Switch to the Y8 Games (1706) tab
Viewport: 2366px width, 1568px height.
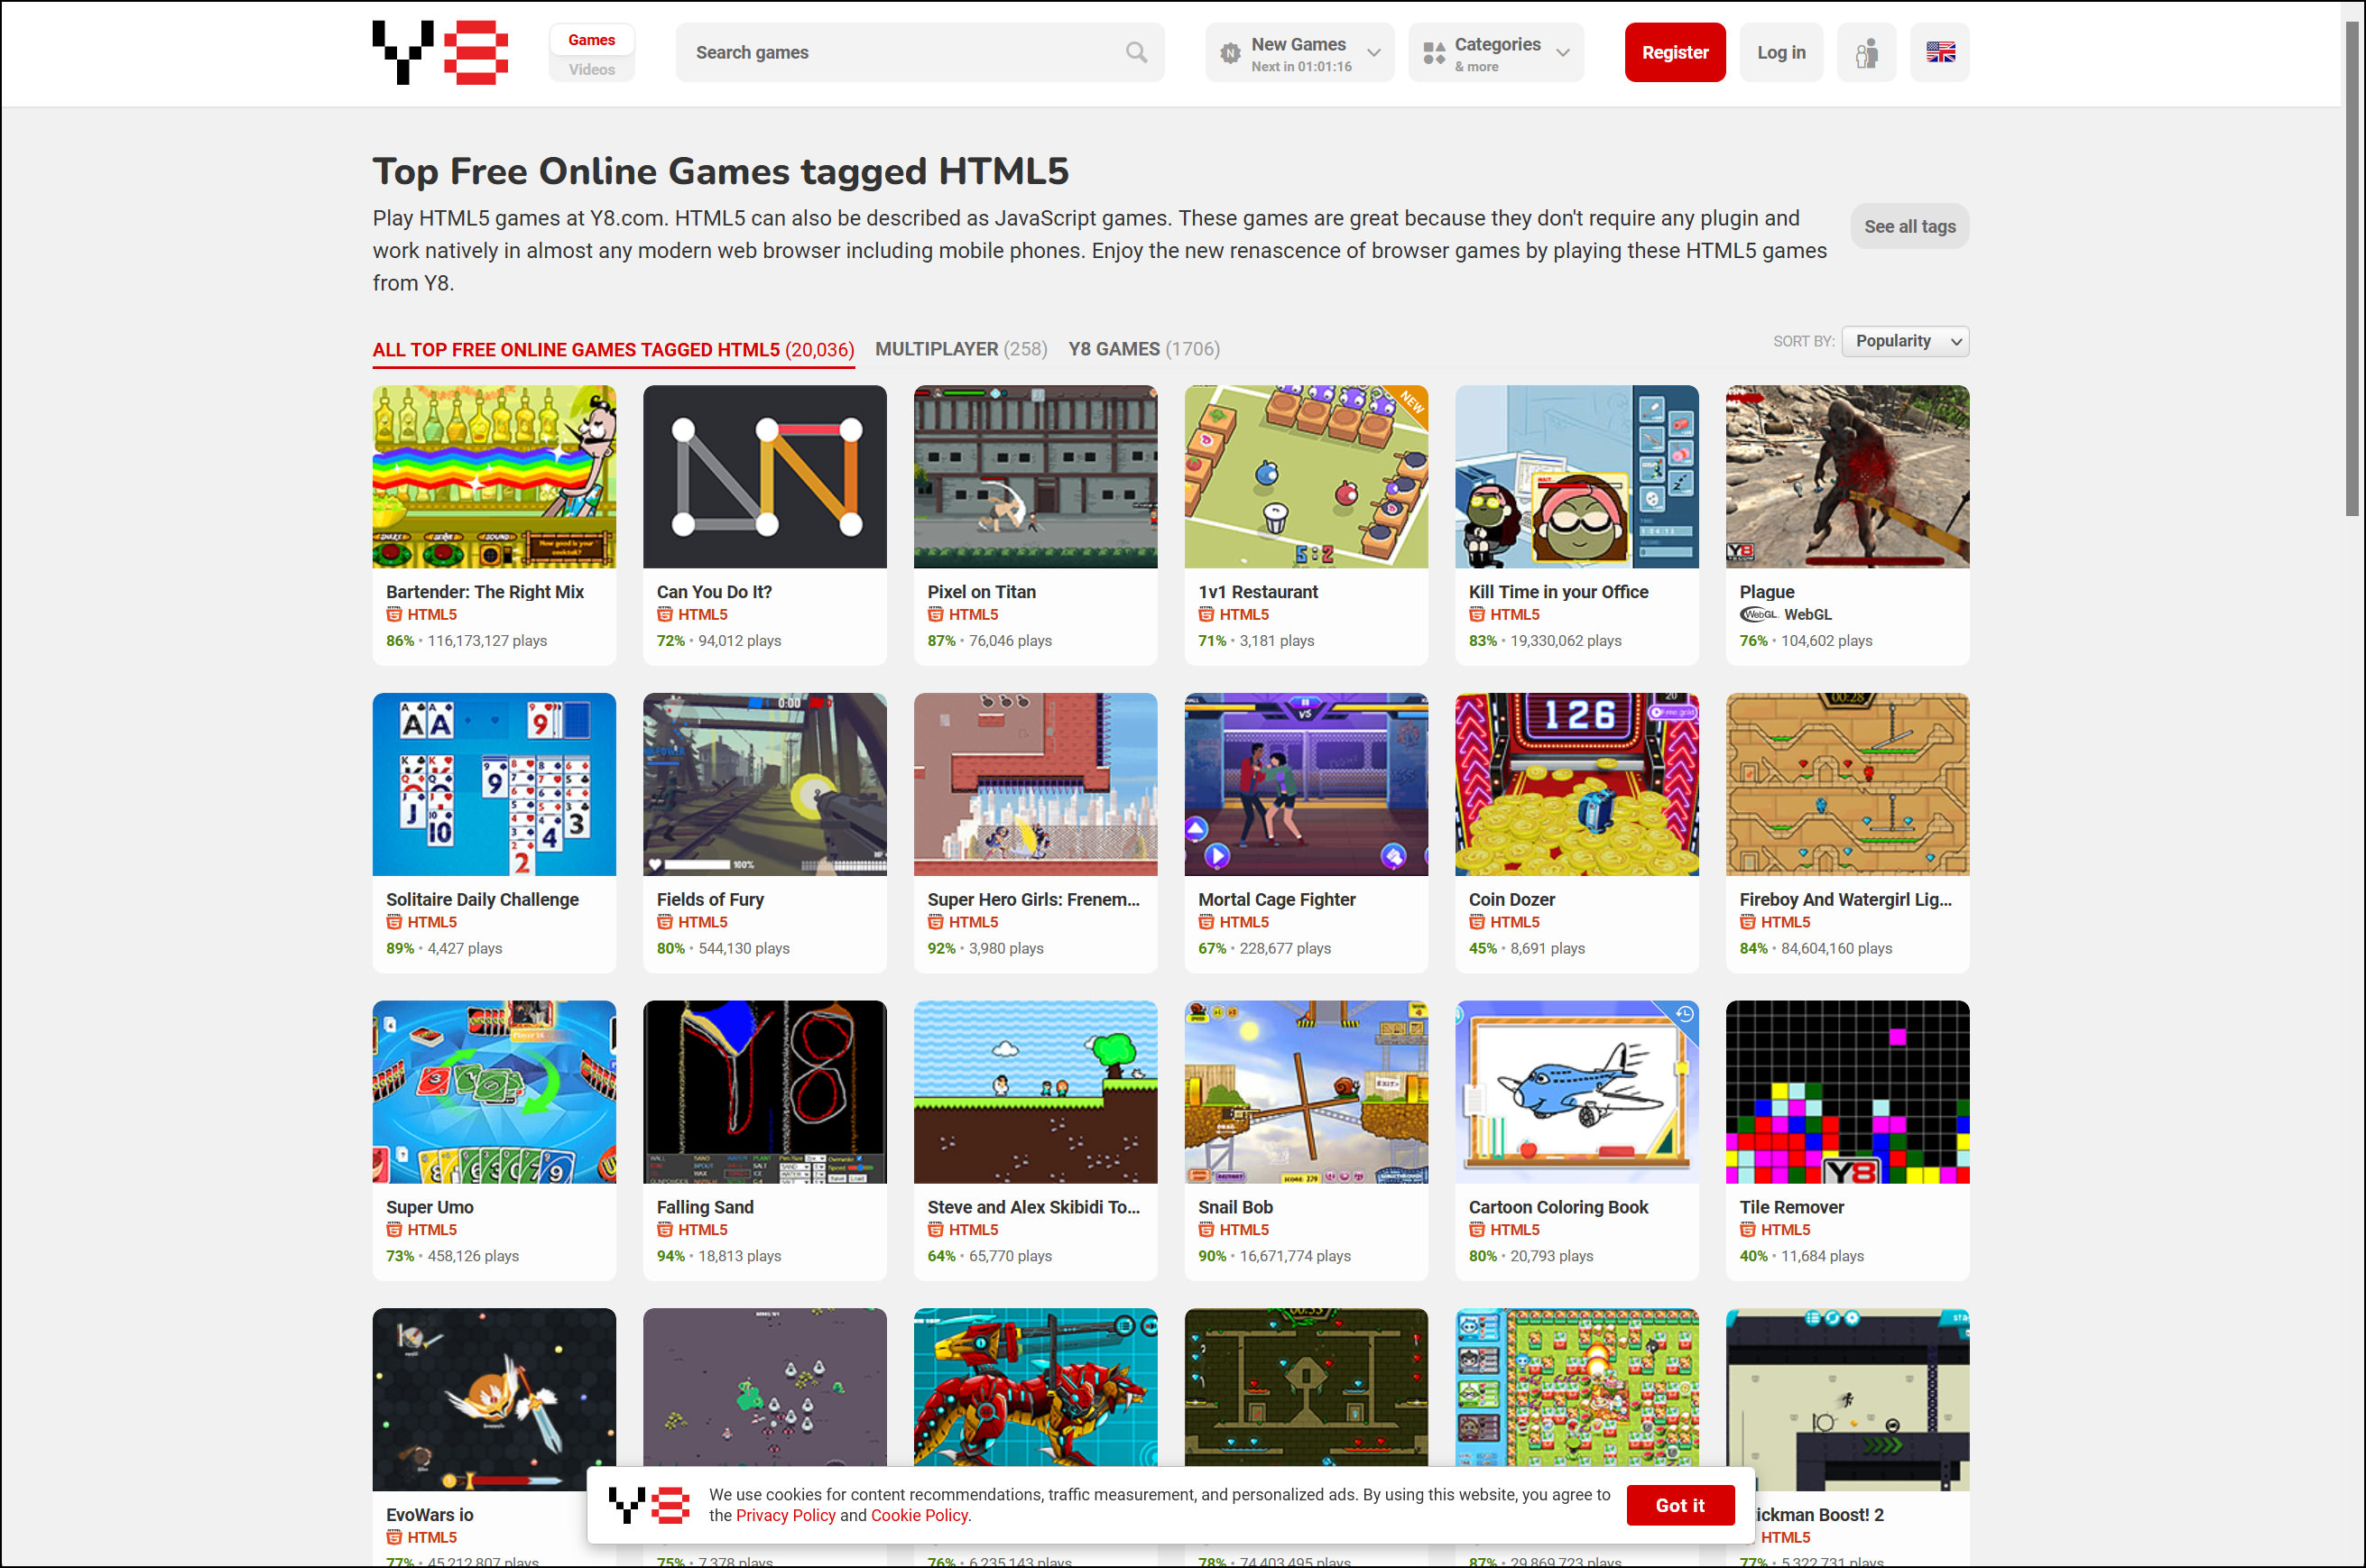point(1144,349)
